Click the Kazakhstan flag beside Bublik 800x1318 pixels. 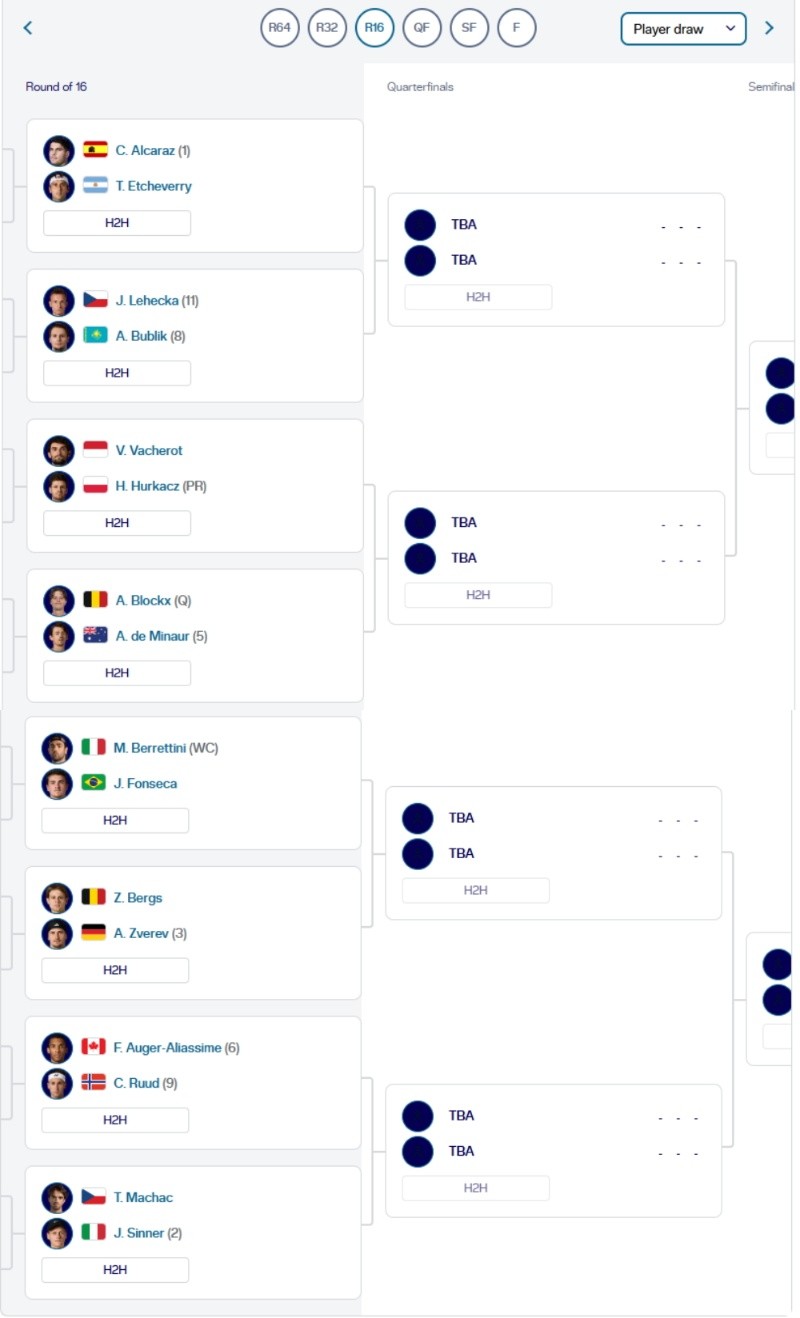[x=95, y=336]
